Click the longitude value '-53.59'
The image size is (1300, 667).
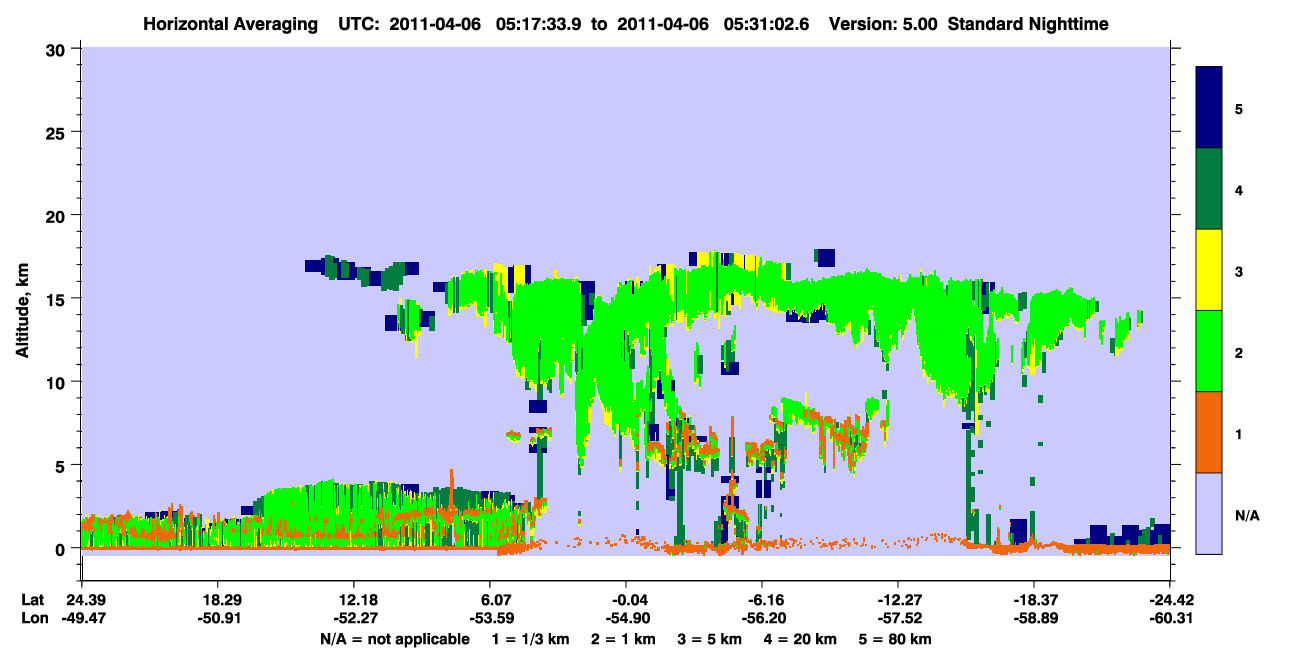click(490, 619)
